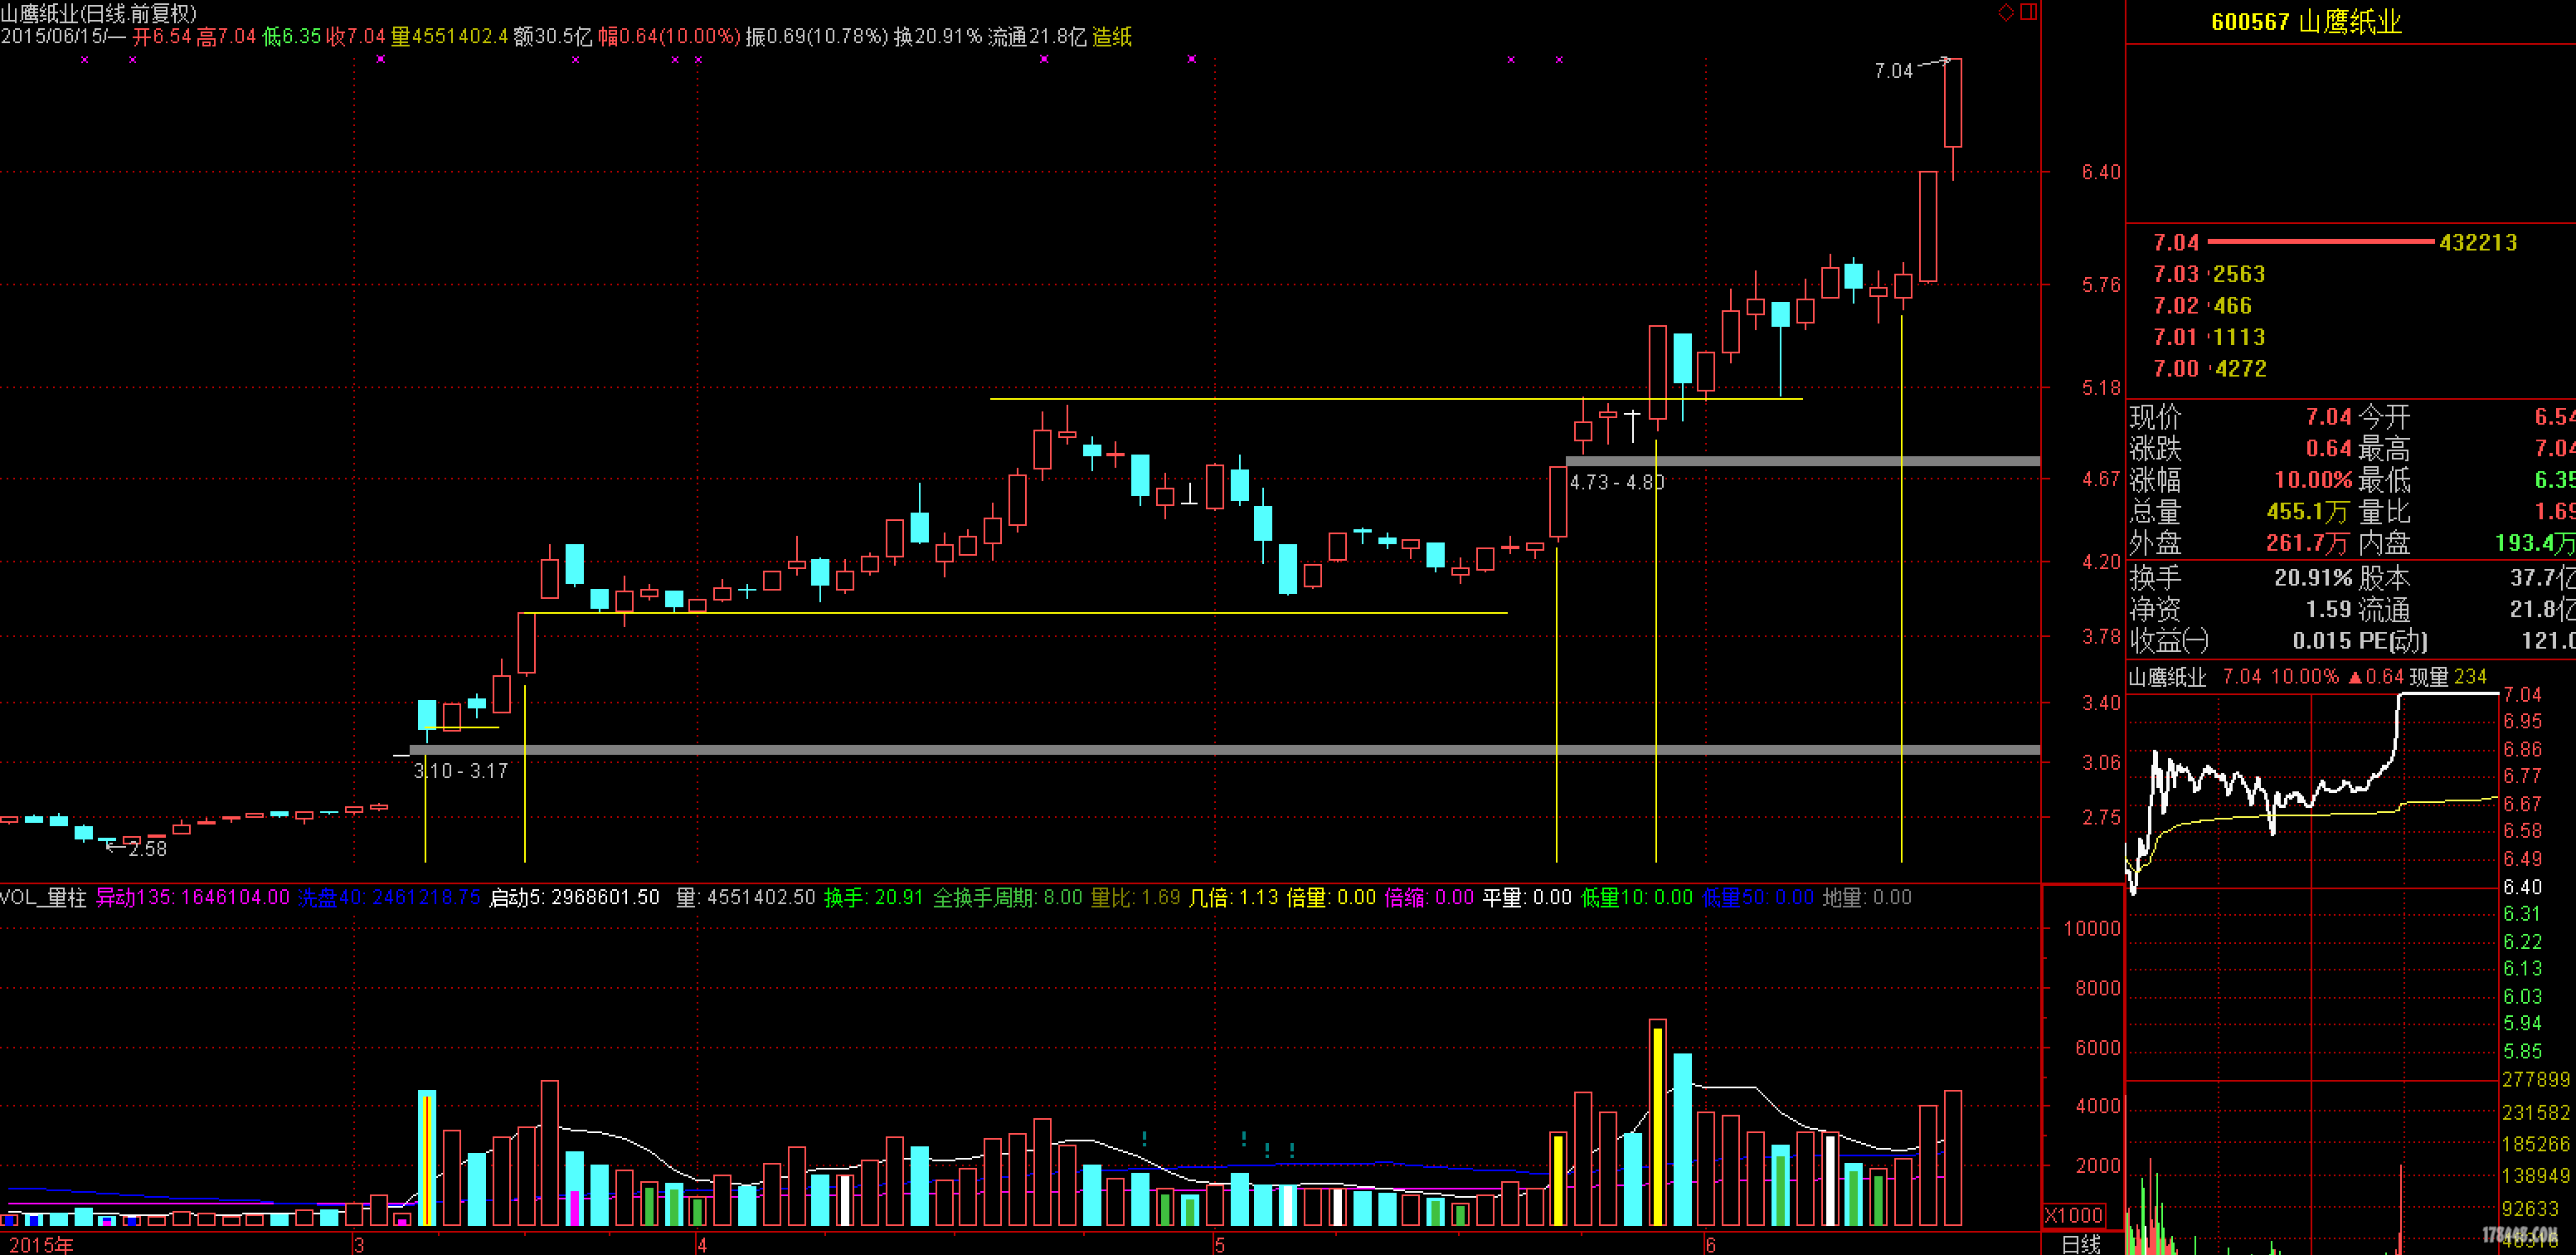Click the last limit-up candlestick at 7.04
The image size is (2576, 1255).
tap(1953, 103)
